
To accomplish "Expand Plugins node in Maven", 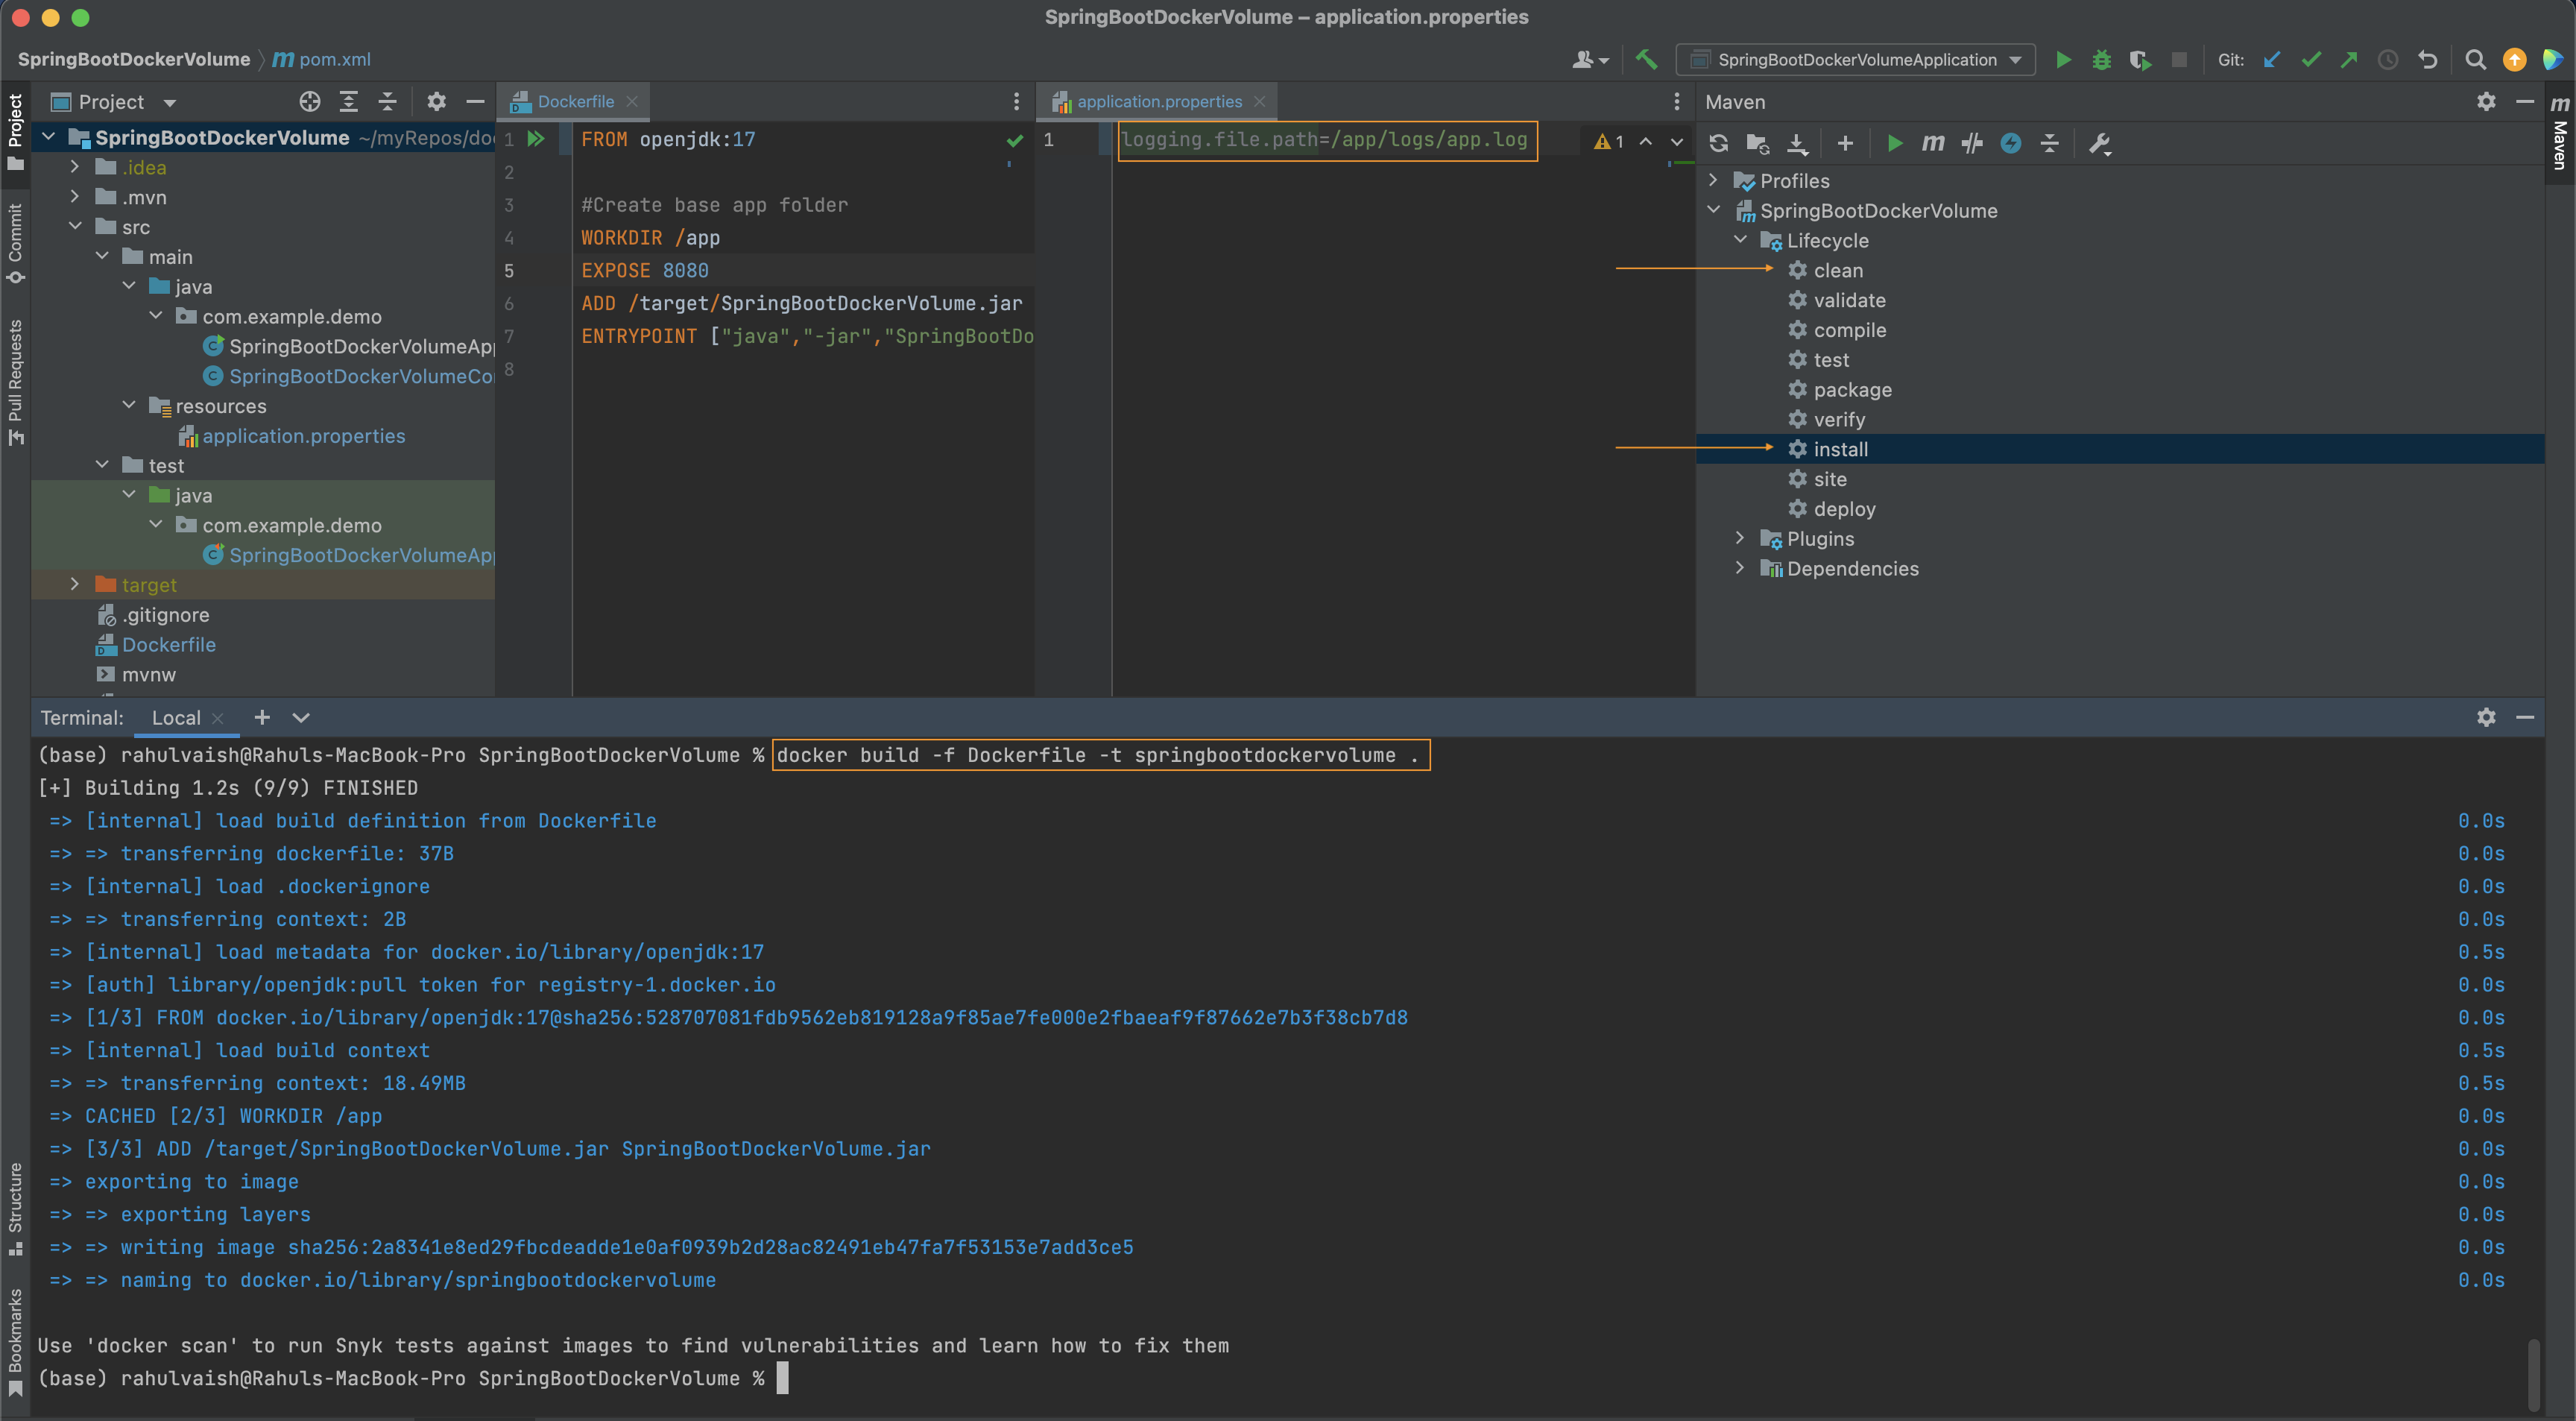I will point(1740,538).
